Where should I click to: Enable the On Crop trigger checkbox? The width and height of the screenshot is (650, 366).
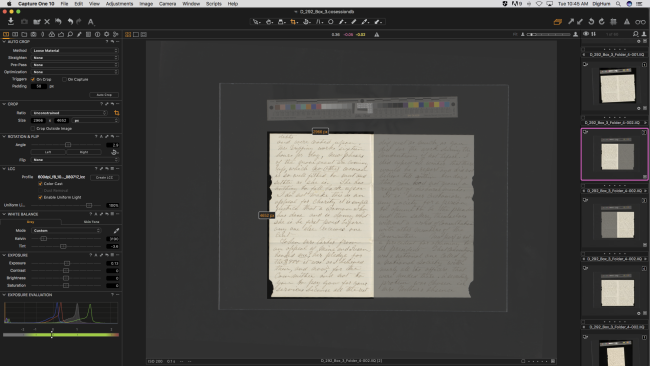tap(33, 79)
